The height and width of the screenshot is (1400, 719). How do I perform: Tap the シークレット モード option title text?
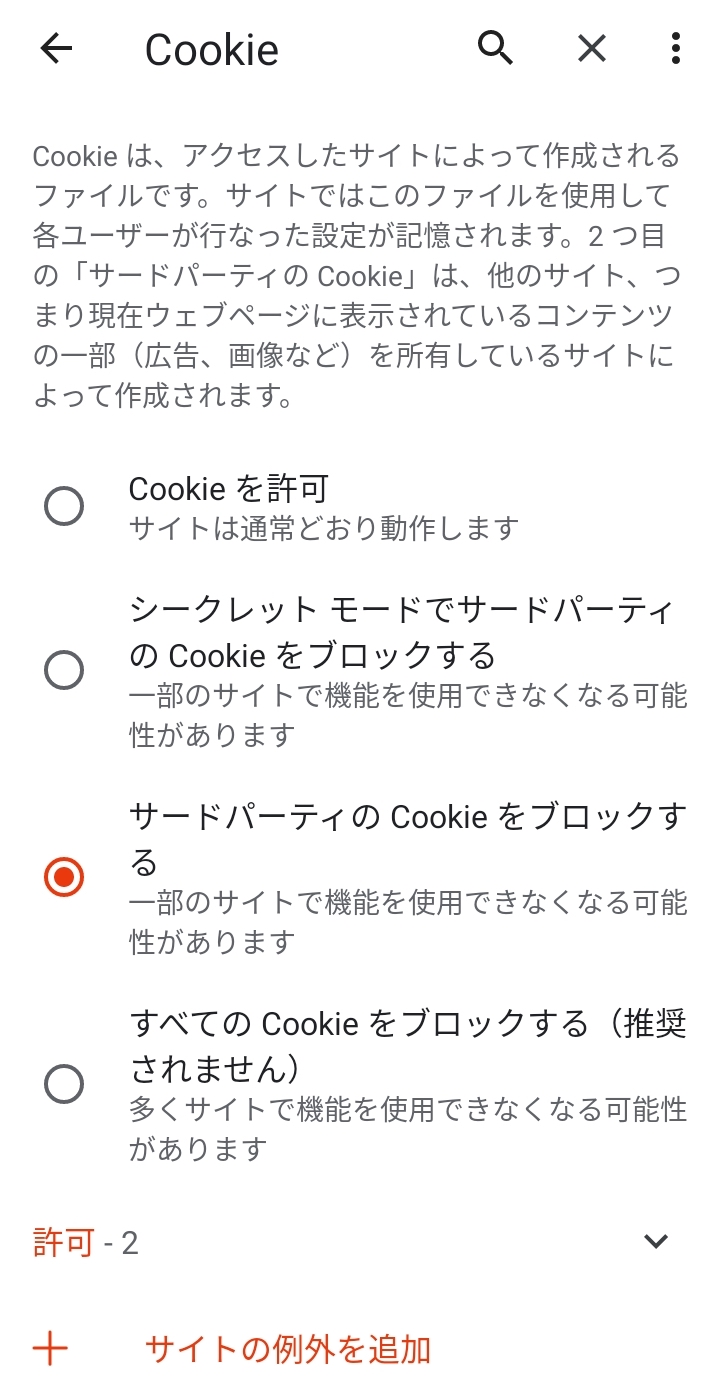click(x=403, y=632)
